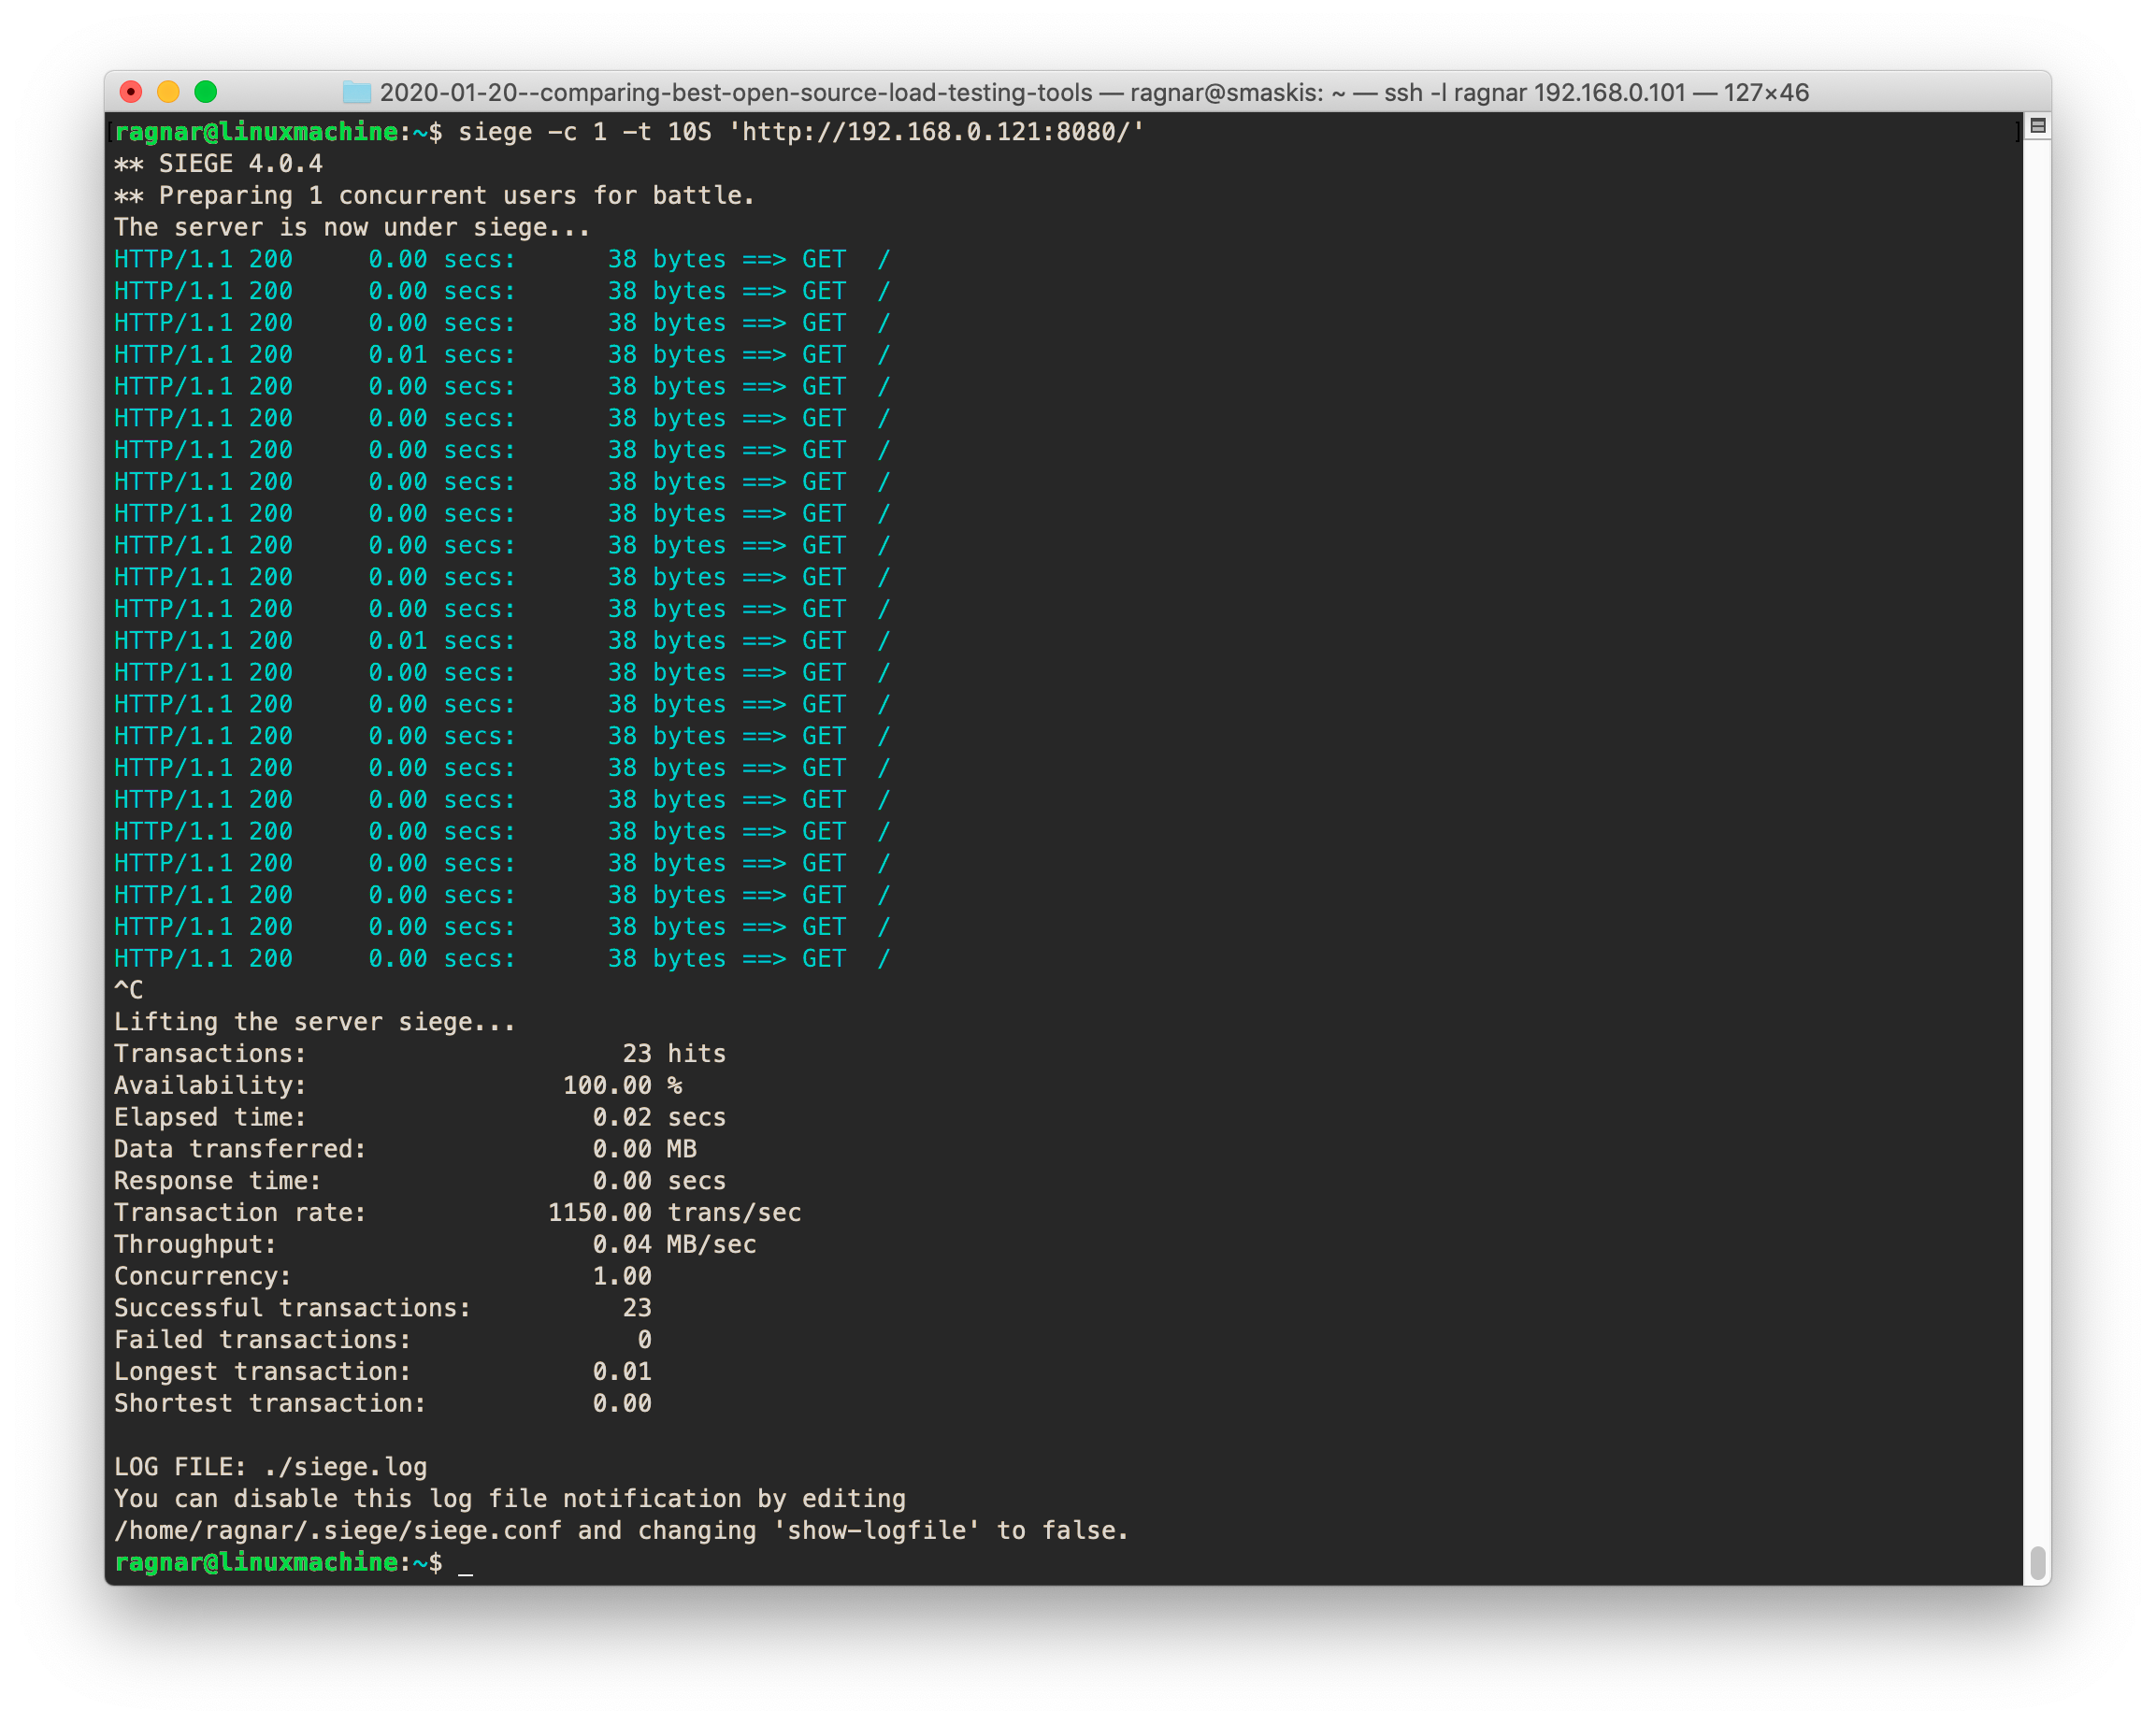Click the '** SIEGE 4.0.4' version line
The image size is (2156, 1724).
(x=218, y=164)
